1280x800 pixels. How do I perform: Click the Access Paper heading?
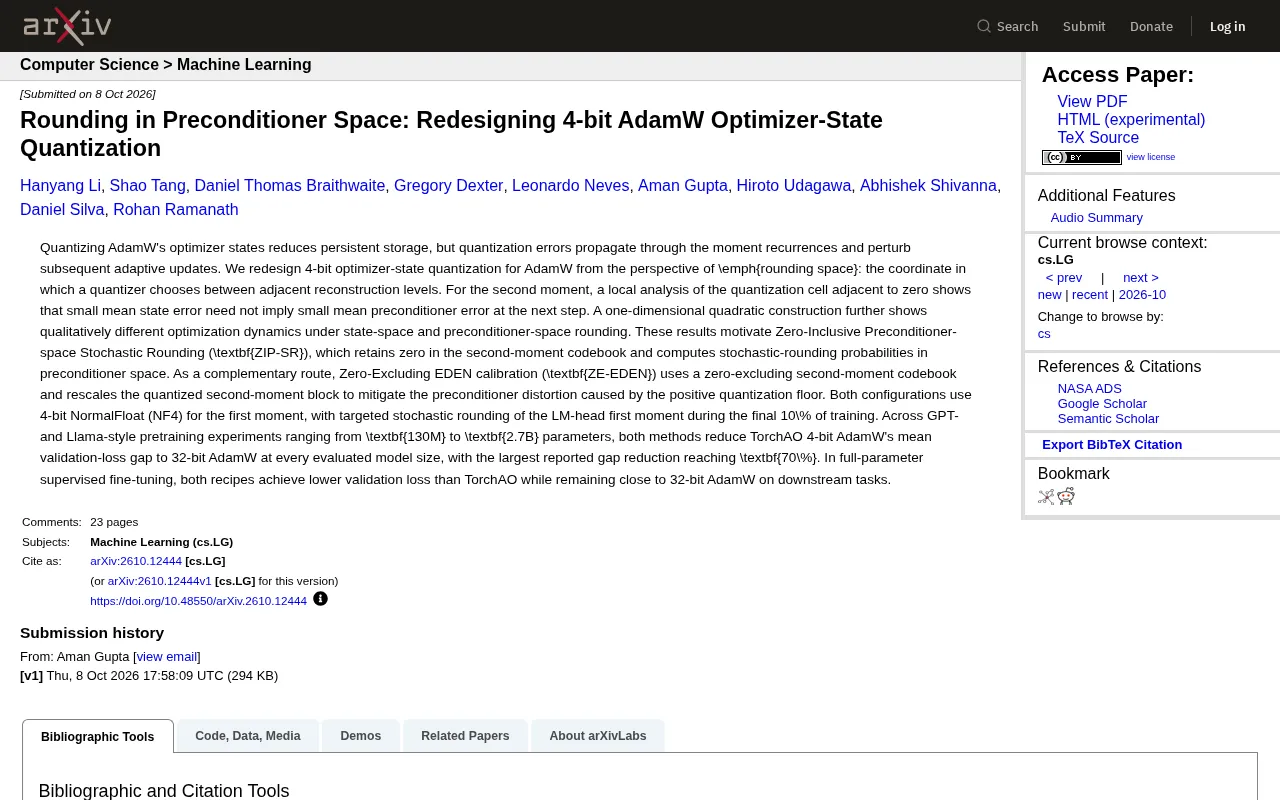pos(1117,75)
